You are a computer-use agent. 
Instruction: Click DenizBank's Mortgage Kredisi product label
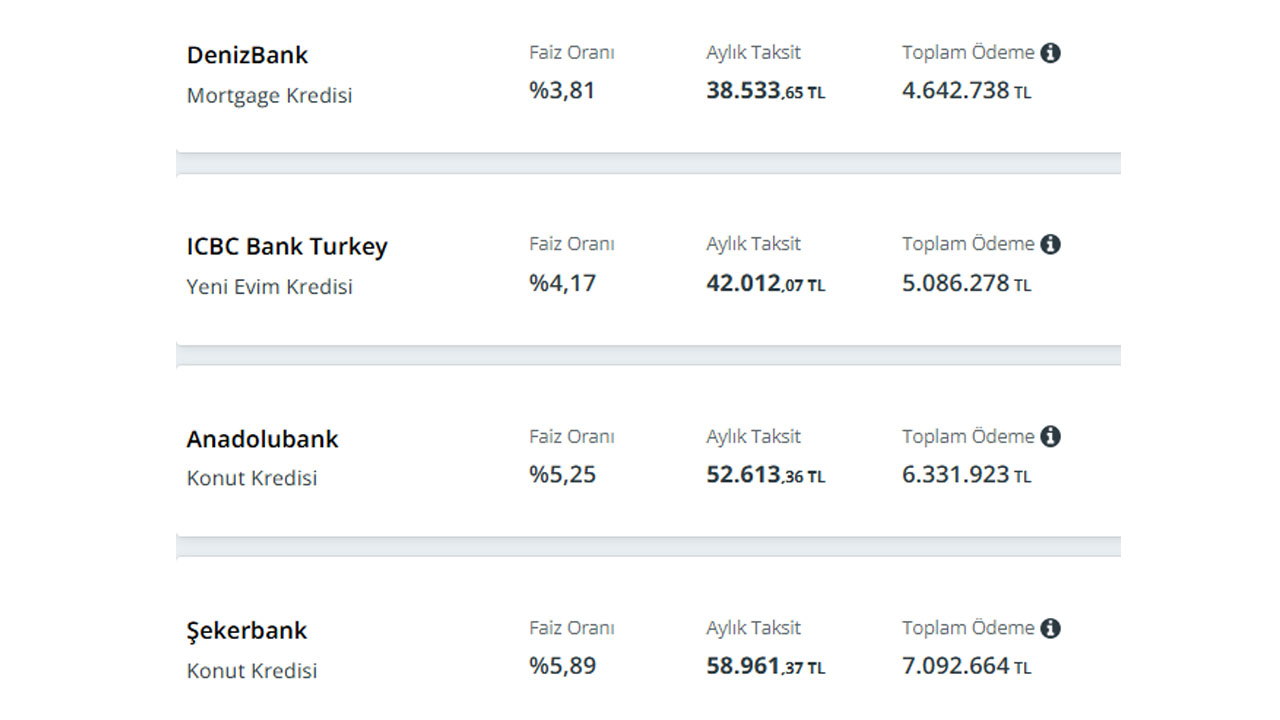(269, 96)
